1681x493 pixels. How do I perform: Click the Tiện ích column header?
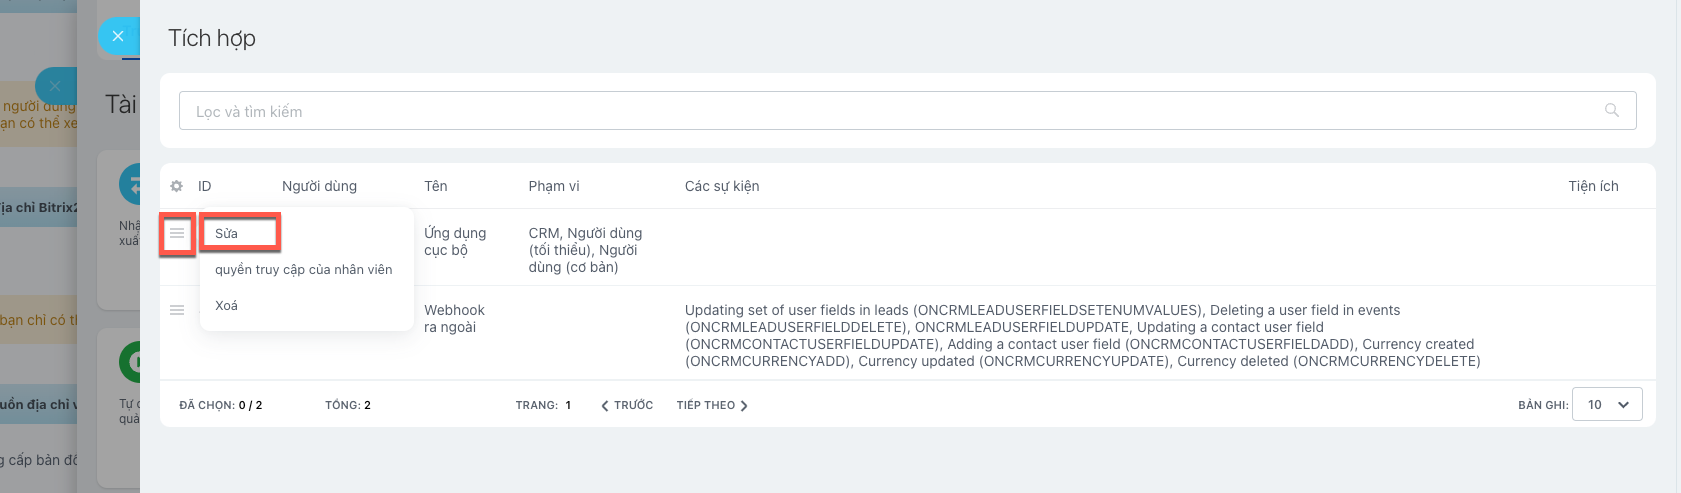[x=1593, y=187]
